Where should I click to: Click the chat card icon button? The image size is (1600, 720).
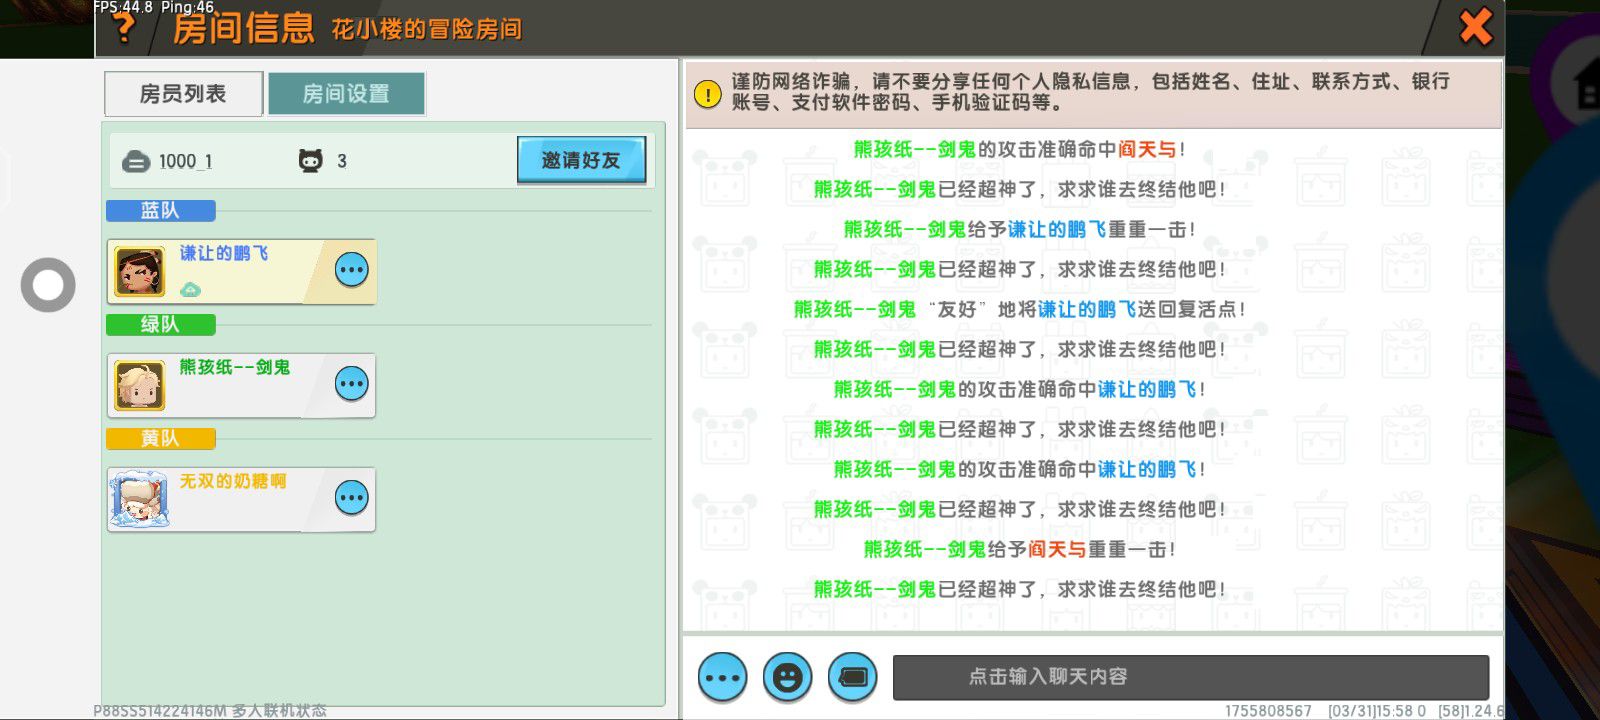[853, 678]
